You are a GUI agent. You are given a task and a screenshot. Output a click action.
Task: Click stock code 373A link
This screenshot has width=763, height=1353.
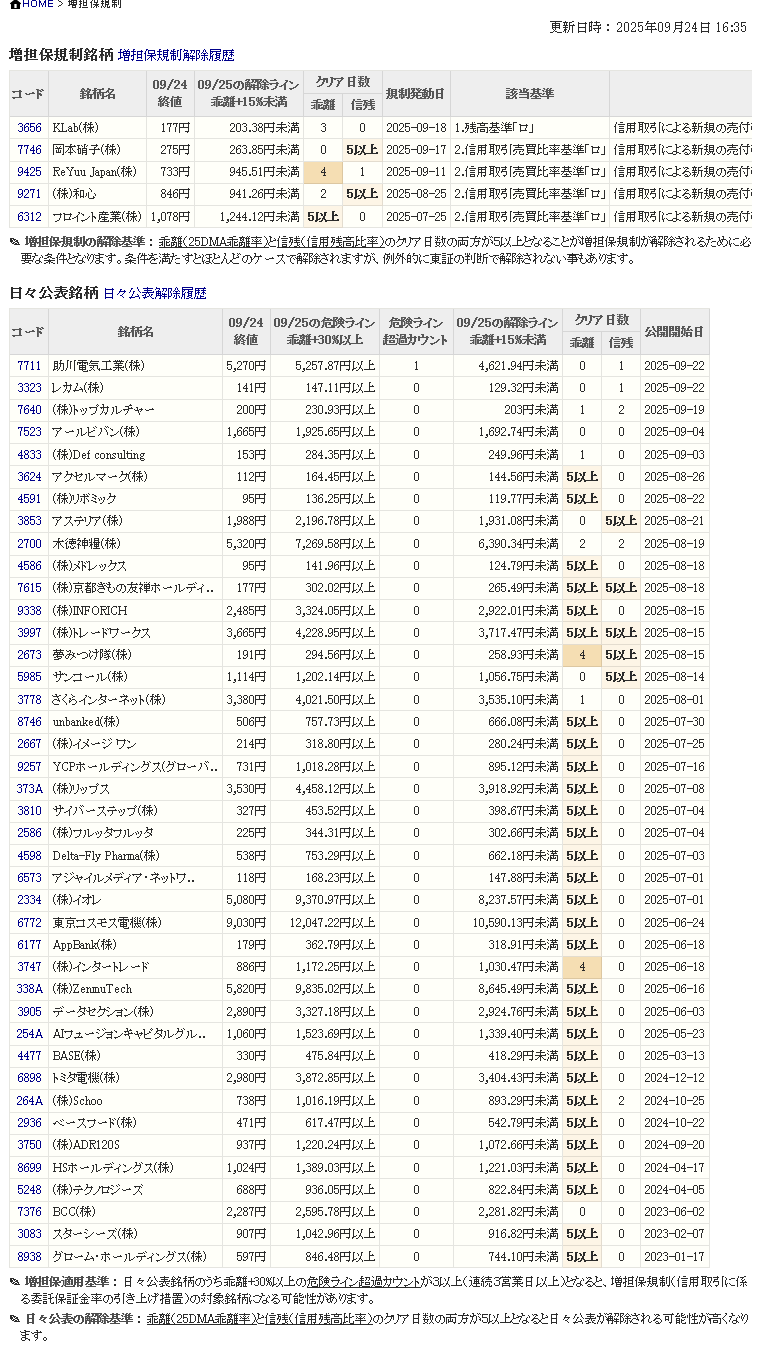pyautogui.click(x=29, y=789)
